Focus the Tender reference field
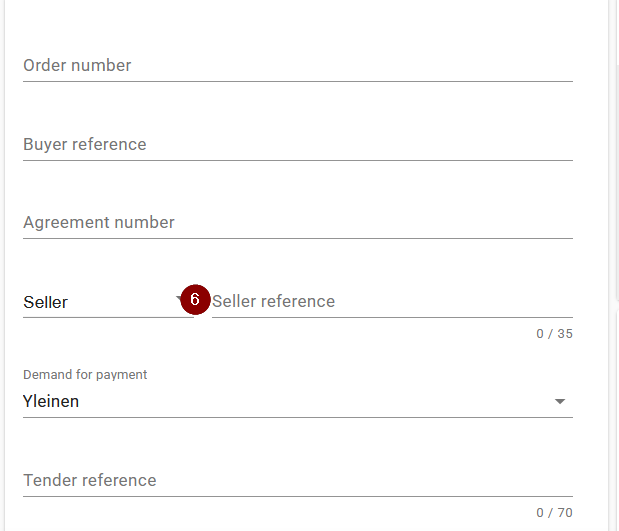This screenshot has height=531, width=619. coord(298,481)
